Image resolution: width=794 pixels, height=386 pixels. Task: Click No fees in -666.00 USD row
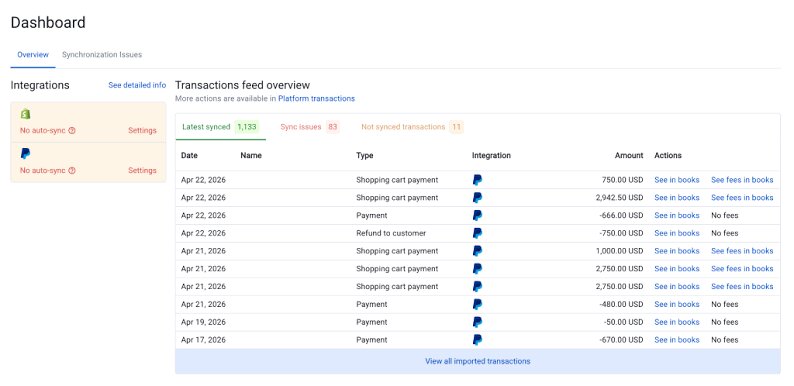725,215
